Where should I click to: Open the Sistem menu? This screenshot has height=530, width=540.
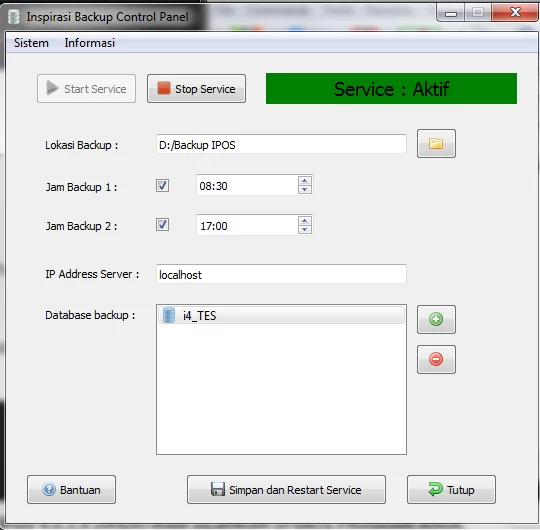point(31,43)
